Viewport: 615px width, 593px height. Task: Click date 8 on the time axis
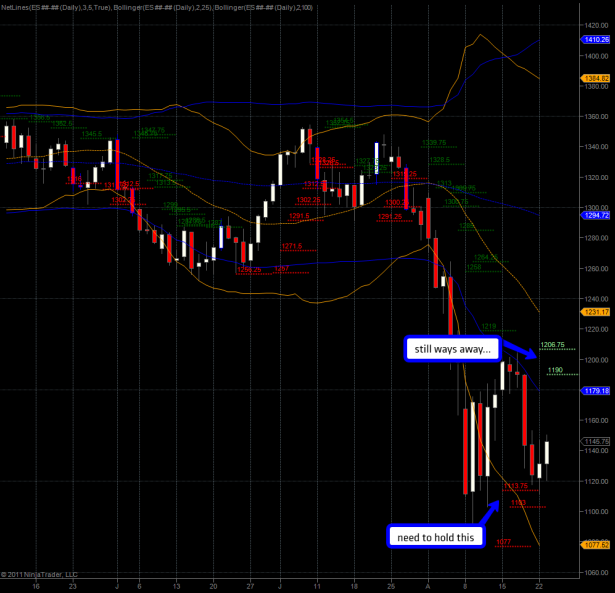(x=465, y=584)
